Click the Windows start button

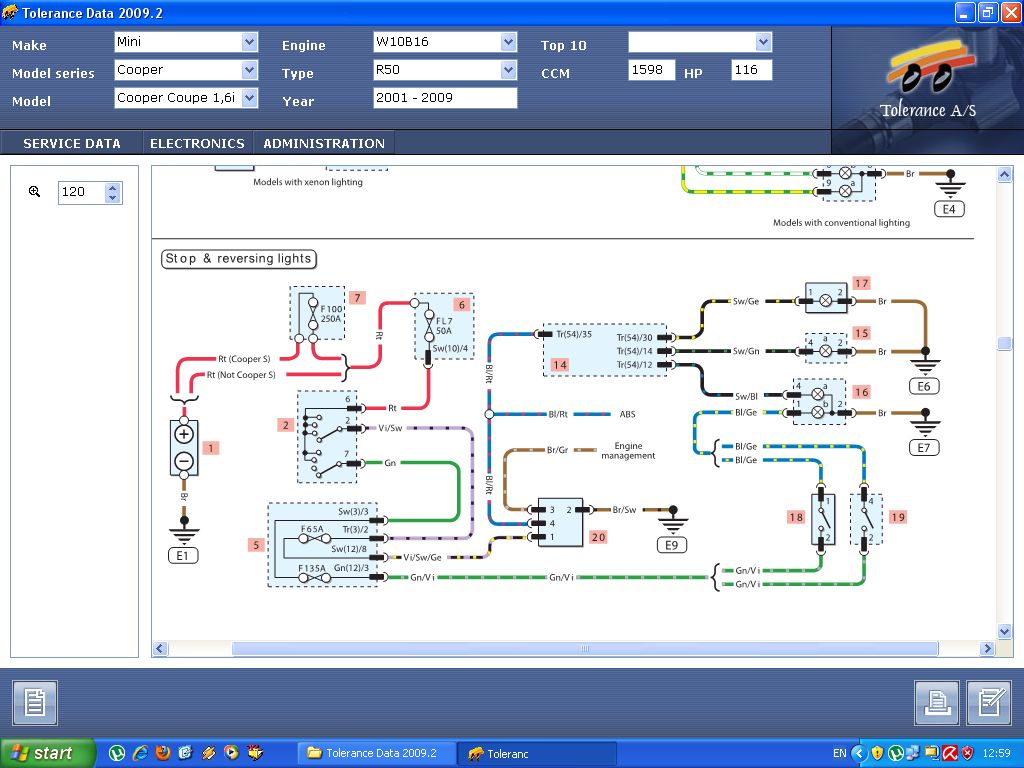(x=47, y=753)
